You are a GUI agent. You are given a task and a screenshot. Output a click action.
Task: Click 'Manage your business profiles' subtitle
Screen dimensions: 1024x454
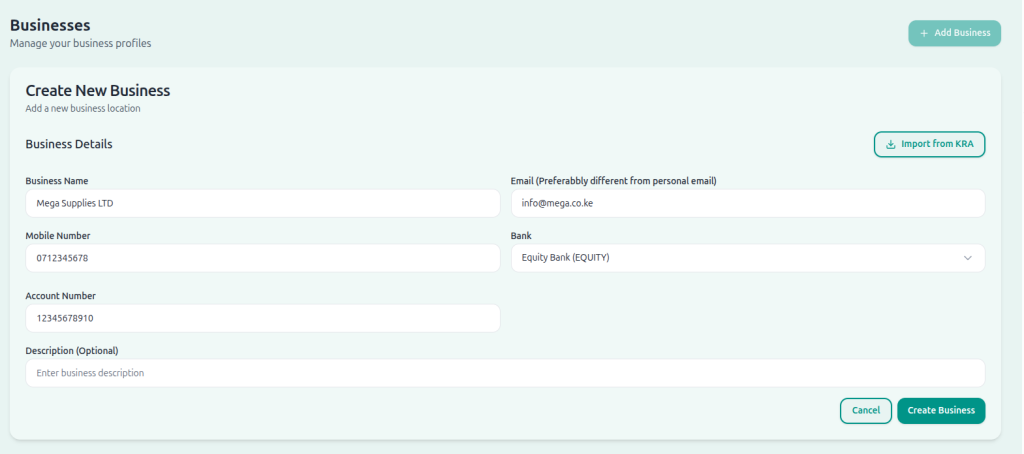point(80,44)
